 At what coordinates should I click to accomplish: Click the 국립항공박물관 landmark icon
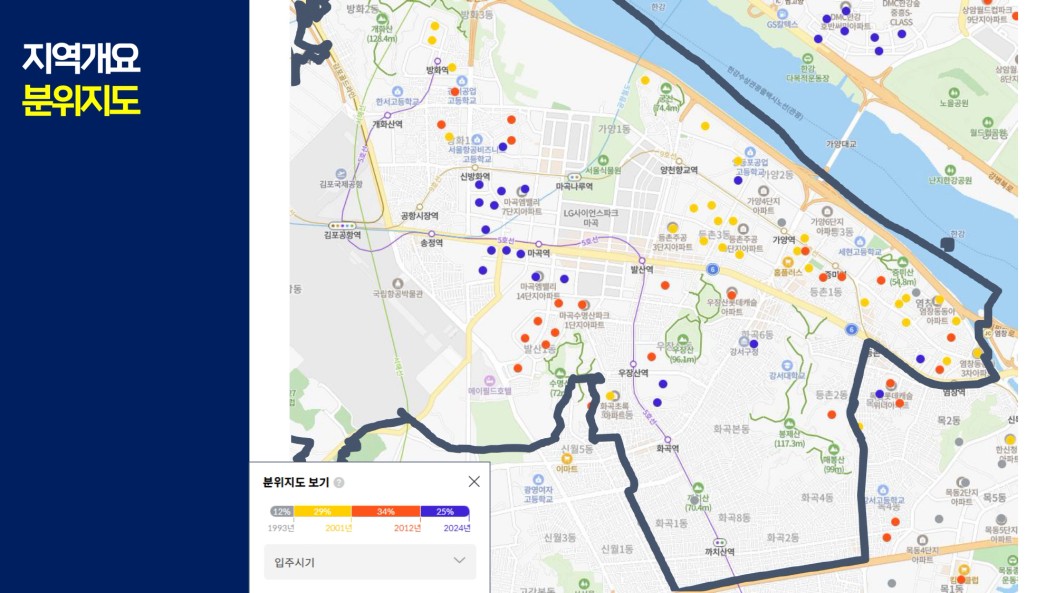coord(398,283)
